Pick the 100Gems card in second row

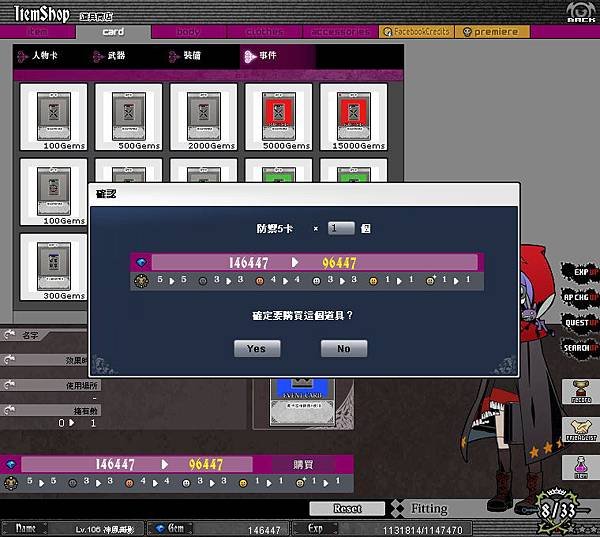pyautogui.click(x=54, y=192)
